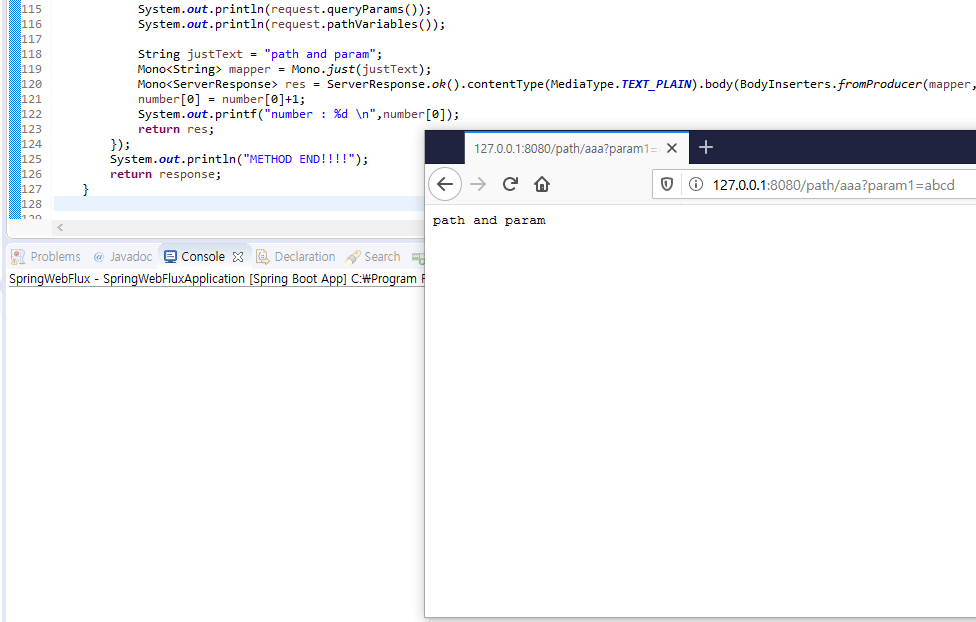Click SpringWebFluxApplication console title text
976x622 pixels.
click(x=174, y=278)
